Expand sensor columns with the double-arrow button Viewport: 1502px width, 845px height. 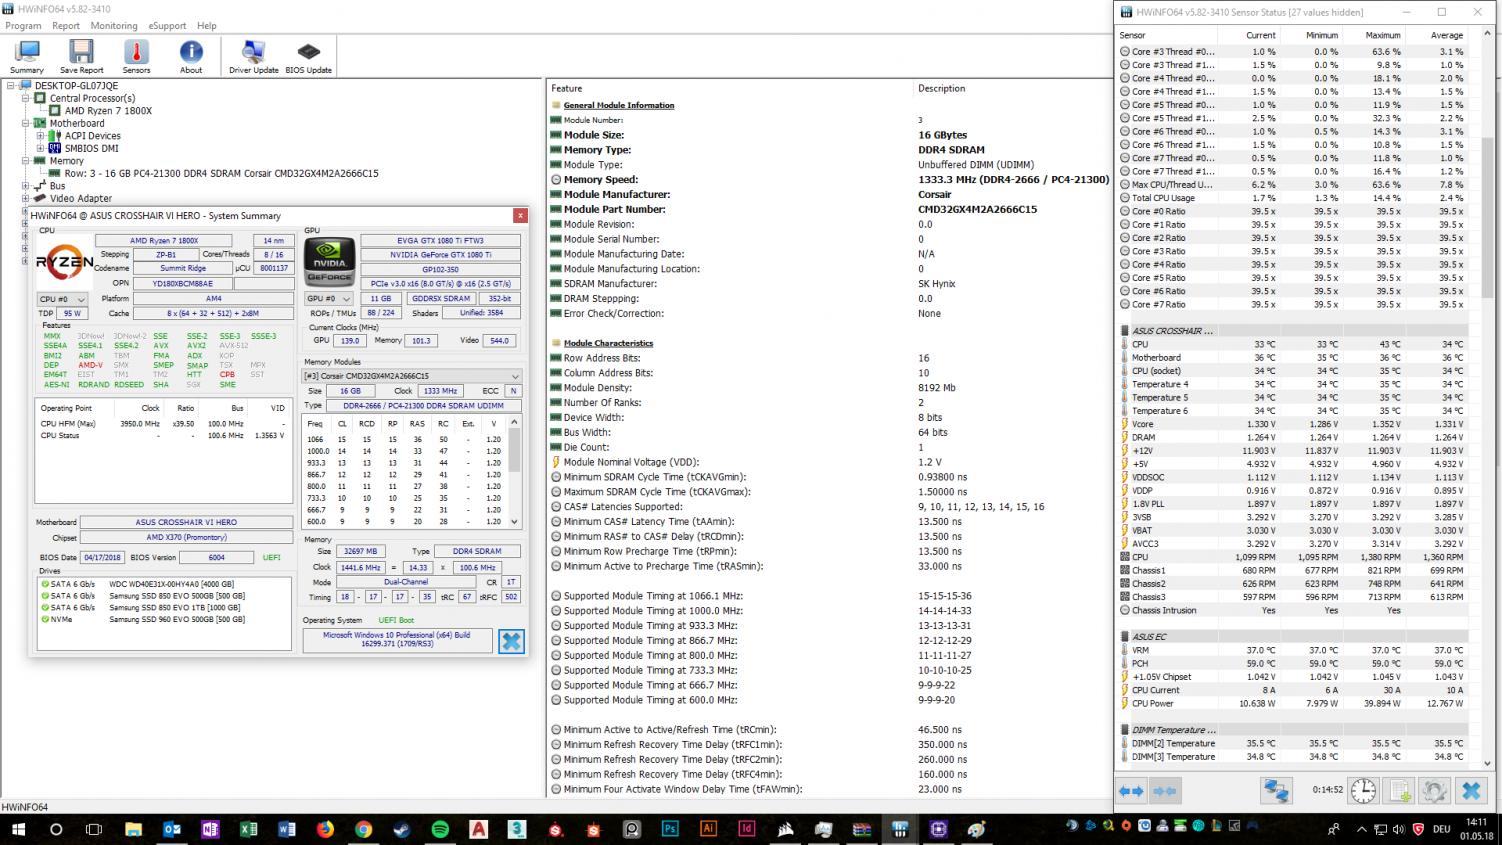(1131, 791)
